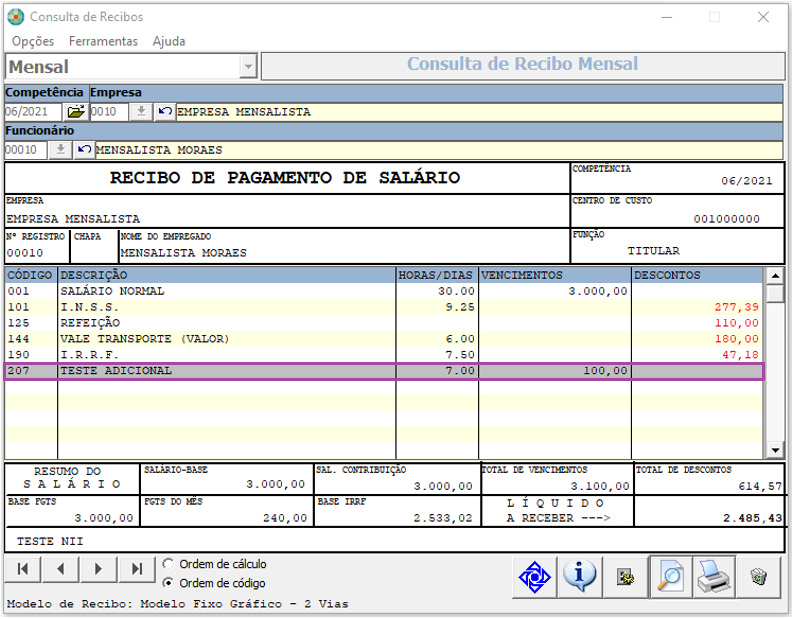Screen dimensions: 793x619
Task: Go to the previous record
Action: pos(61,569)
